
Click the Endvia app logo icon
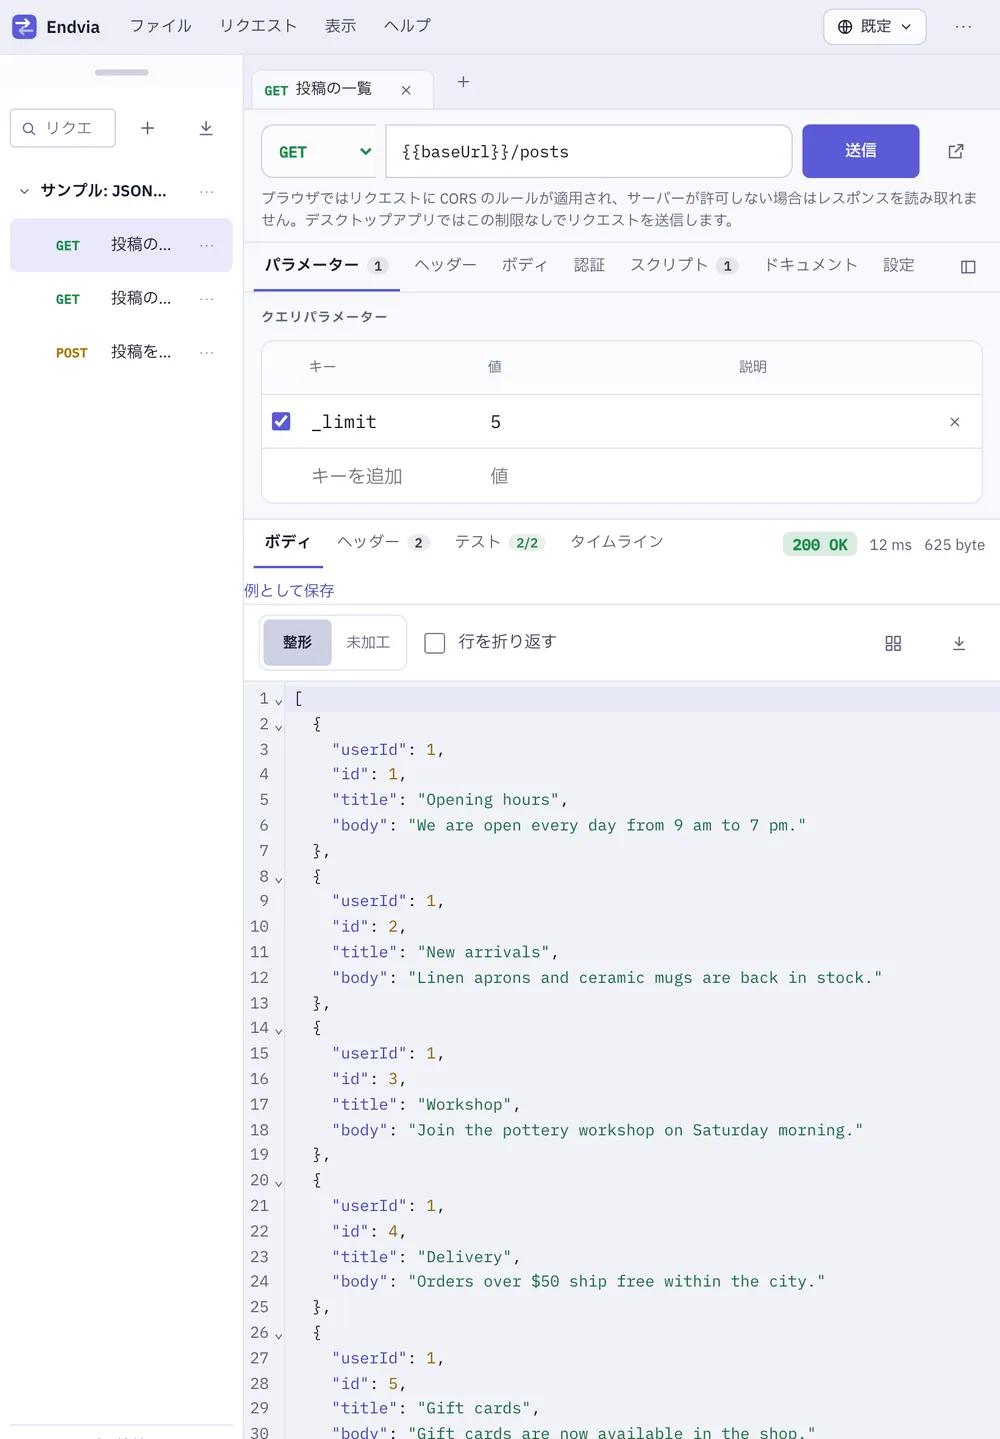24,26
